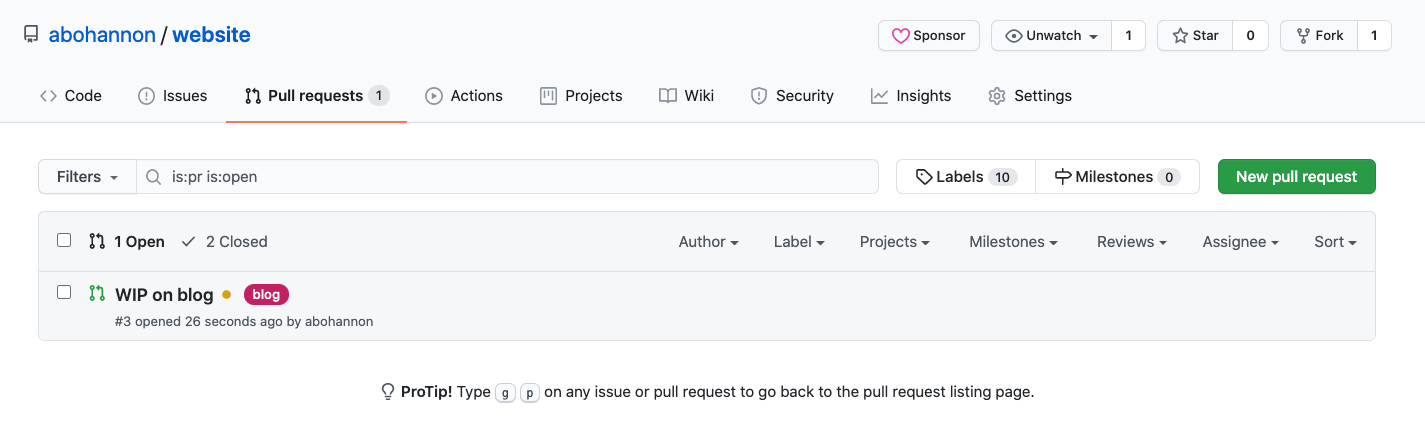
Task: Show the 2 Closed pull requests
Action: click(x=224, y=241)
